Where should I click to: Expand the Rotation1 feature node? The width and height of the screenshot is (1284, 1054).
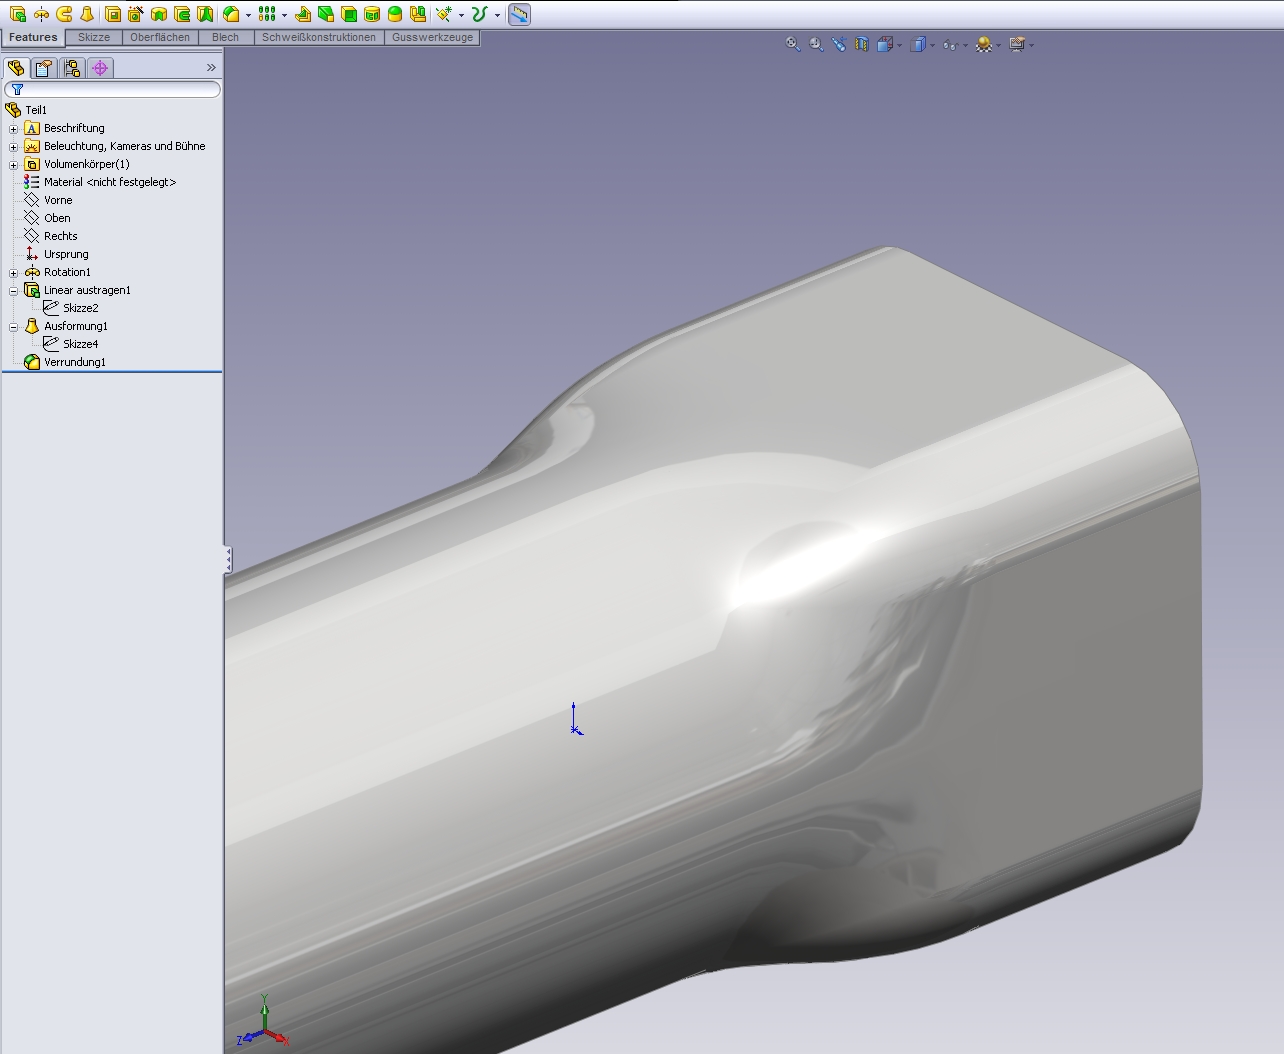pyautogui.click(x=13, y=272)
